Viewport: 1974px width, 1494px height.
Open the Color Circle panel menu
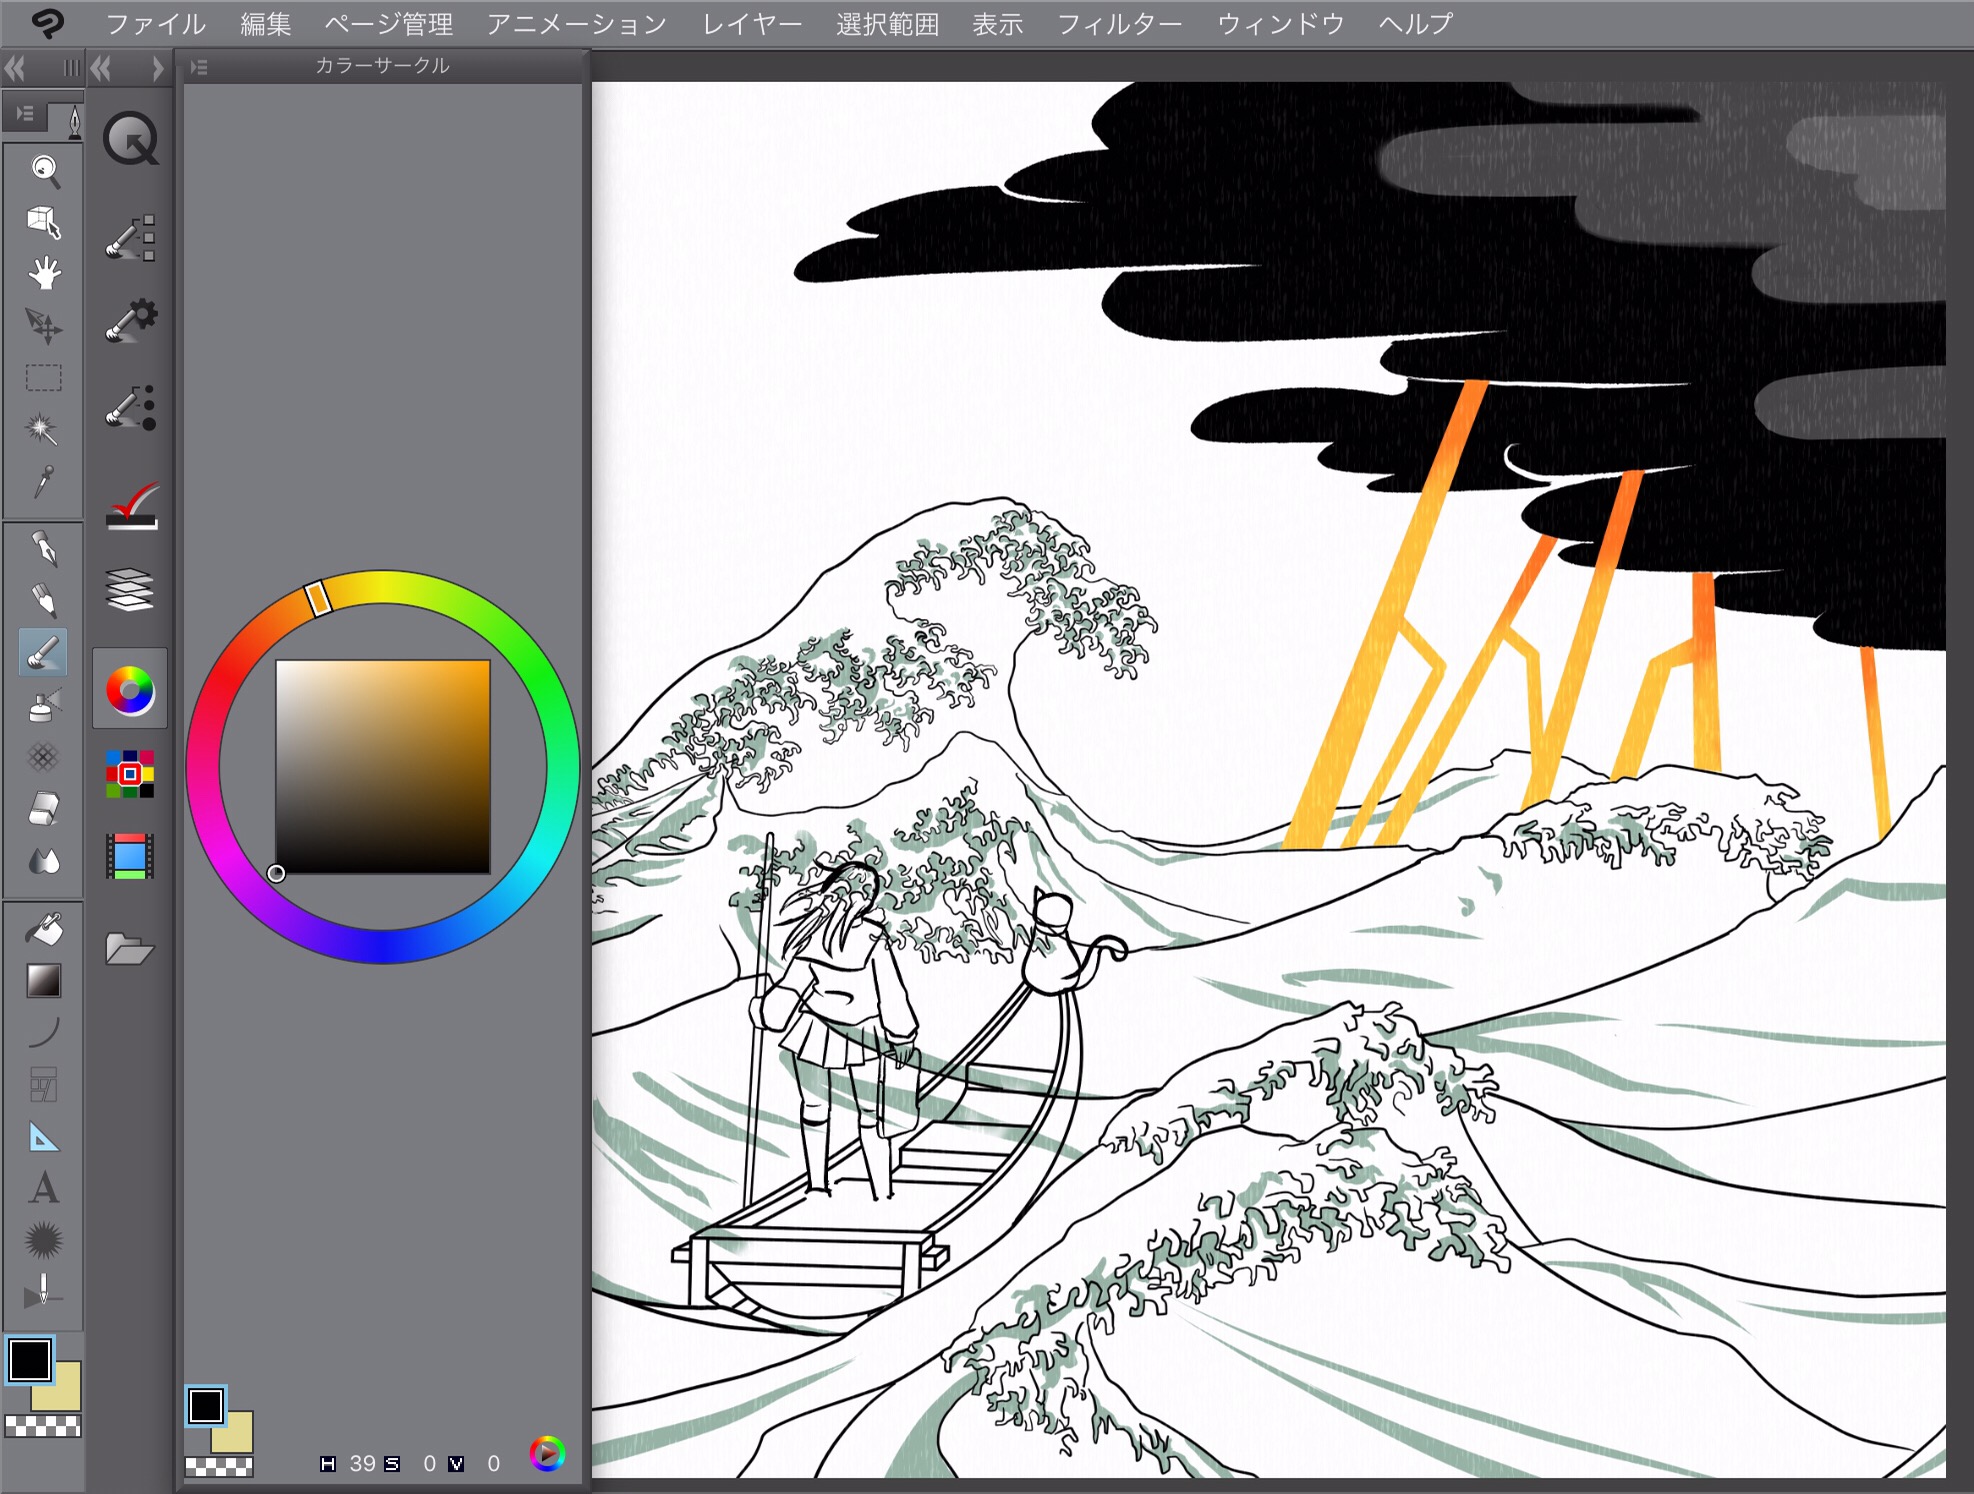pos(199,67)
